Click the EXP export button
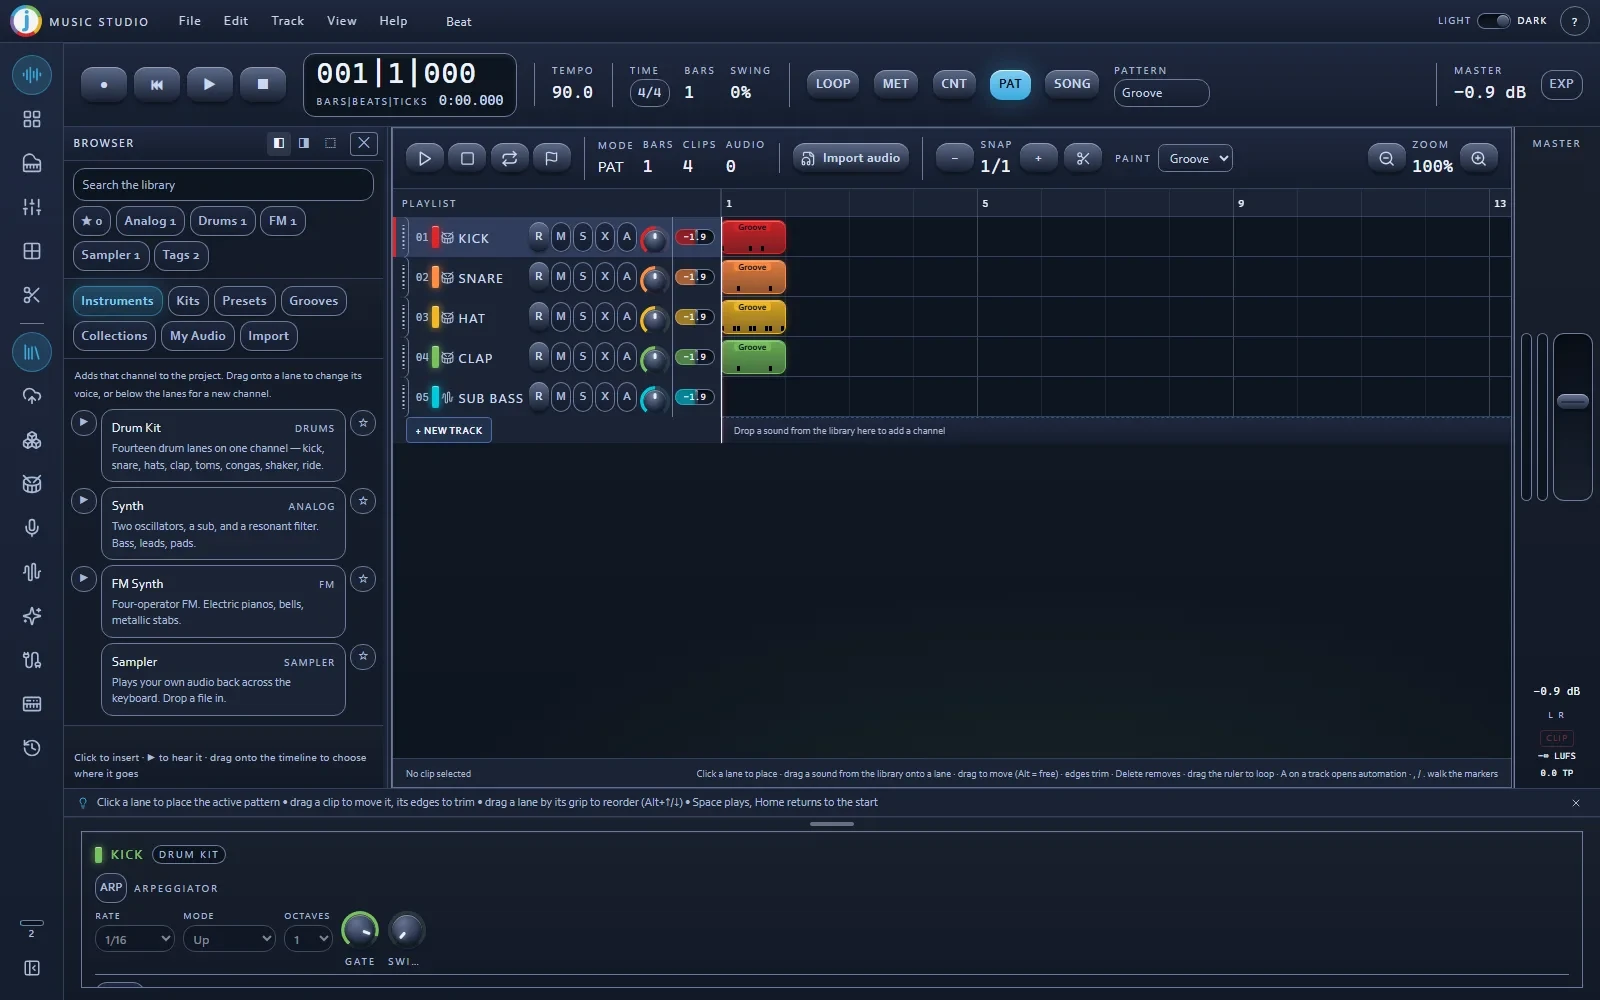 pyautogui.click(x=1562, y=84)
